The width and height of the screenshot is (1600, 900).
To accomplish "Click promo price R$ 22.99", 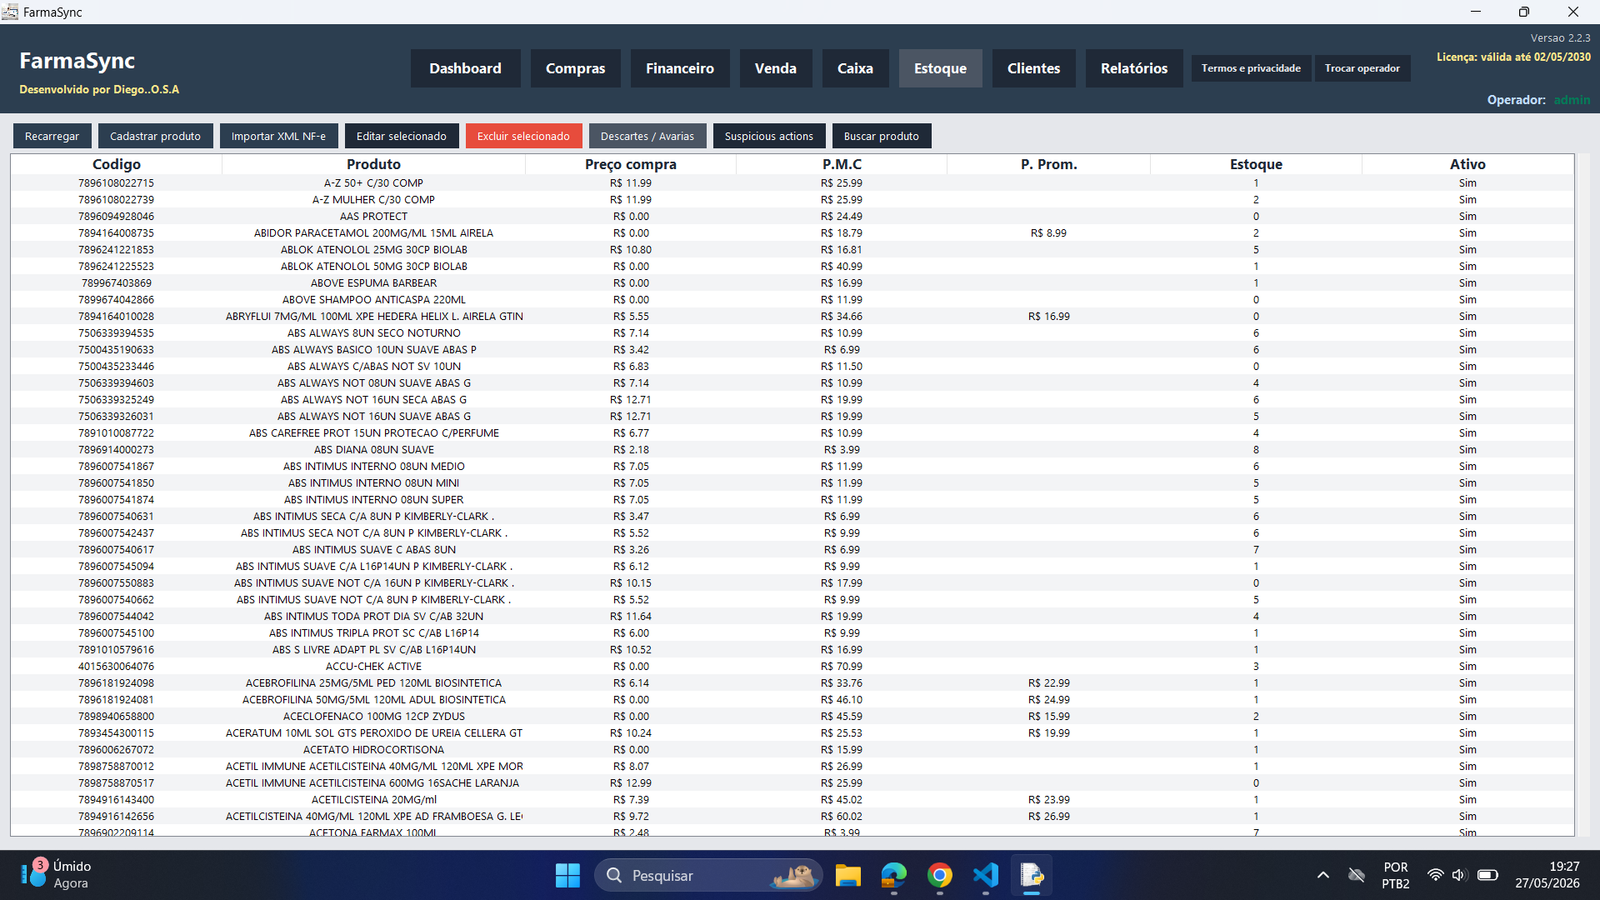I will pos(1049,683).
